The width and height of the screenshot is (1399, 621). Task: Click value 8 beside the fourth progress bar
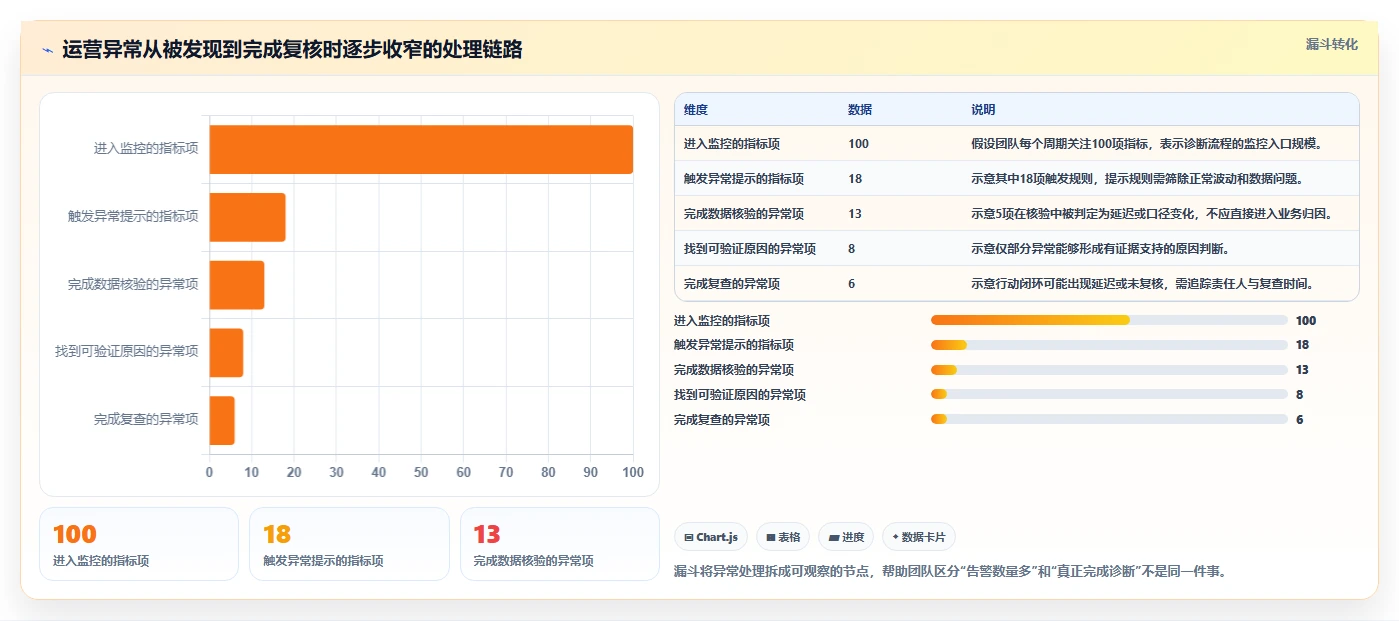(x=1300, y=395)
